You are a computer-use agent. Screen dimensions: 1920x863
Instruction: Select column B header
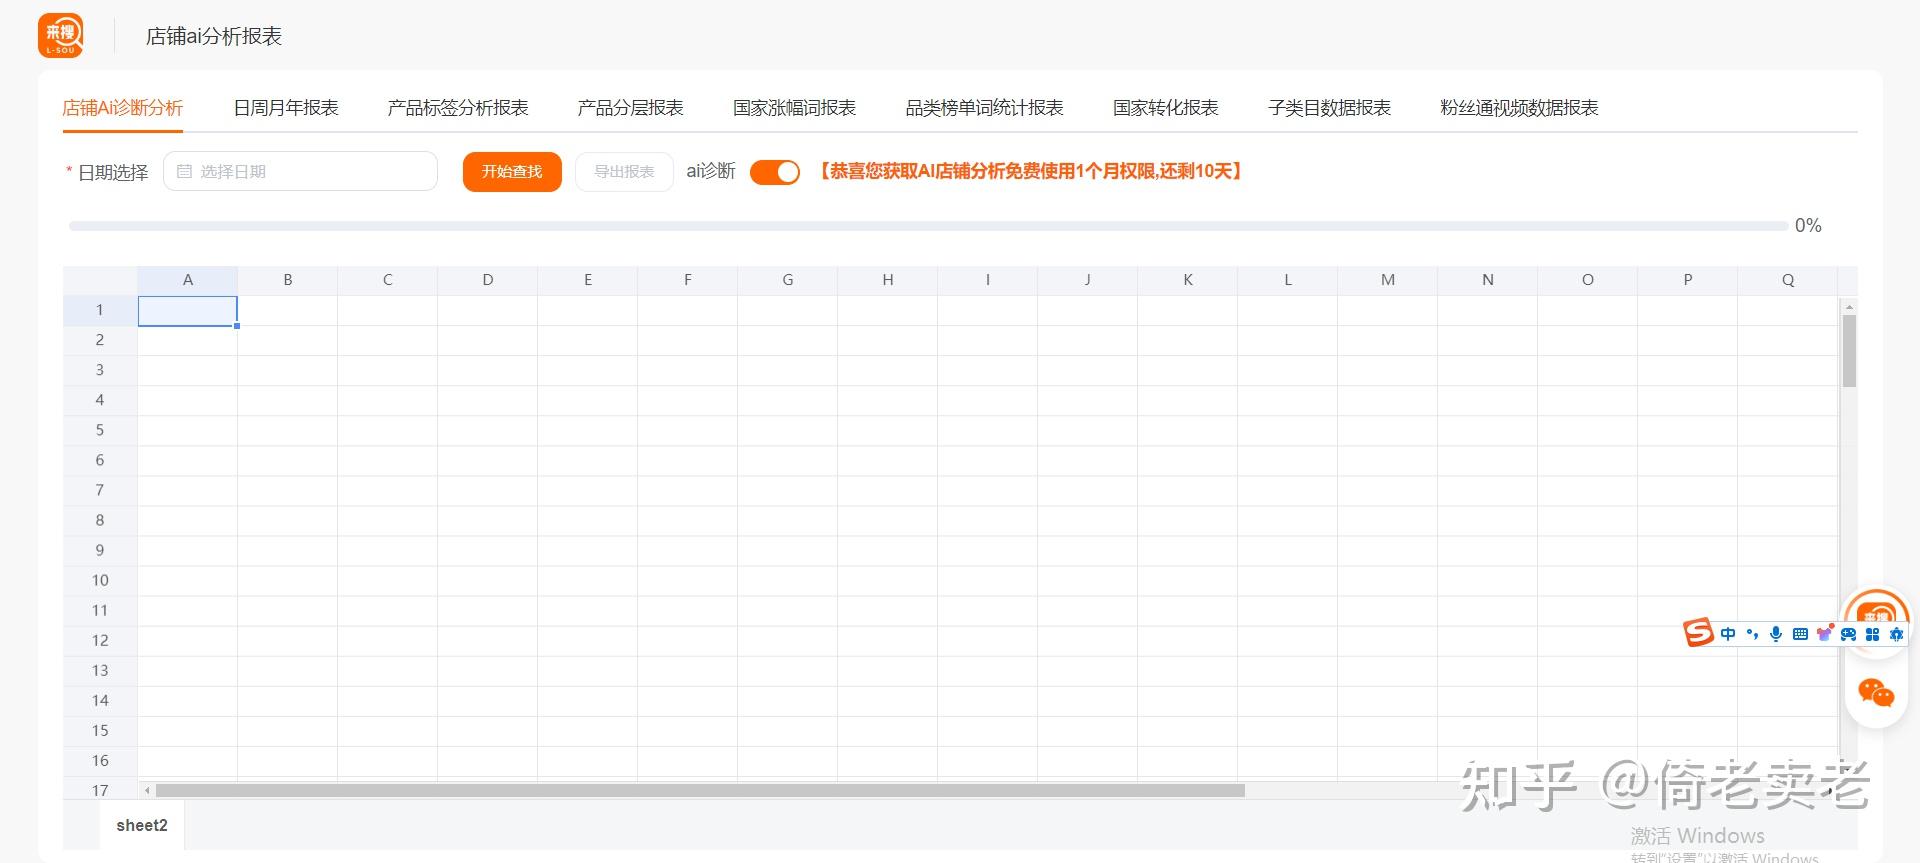point(288,281)
